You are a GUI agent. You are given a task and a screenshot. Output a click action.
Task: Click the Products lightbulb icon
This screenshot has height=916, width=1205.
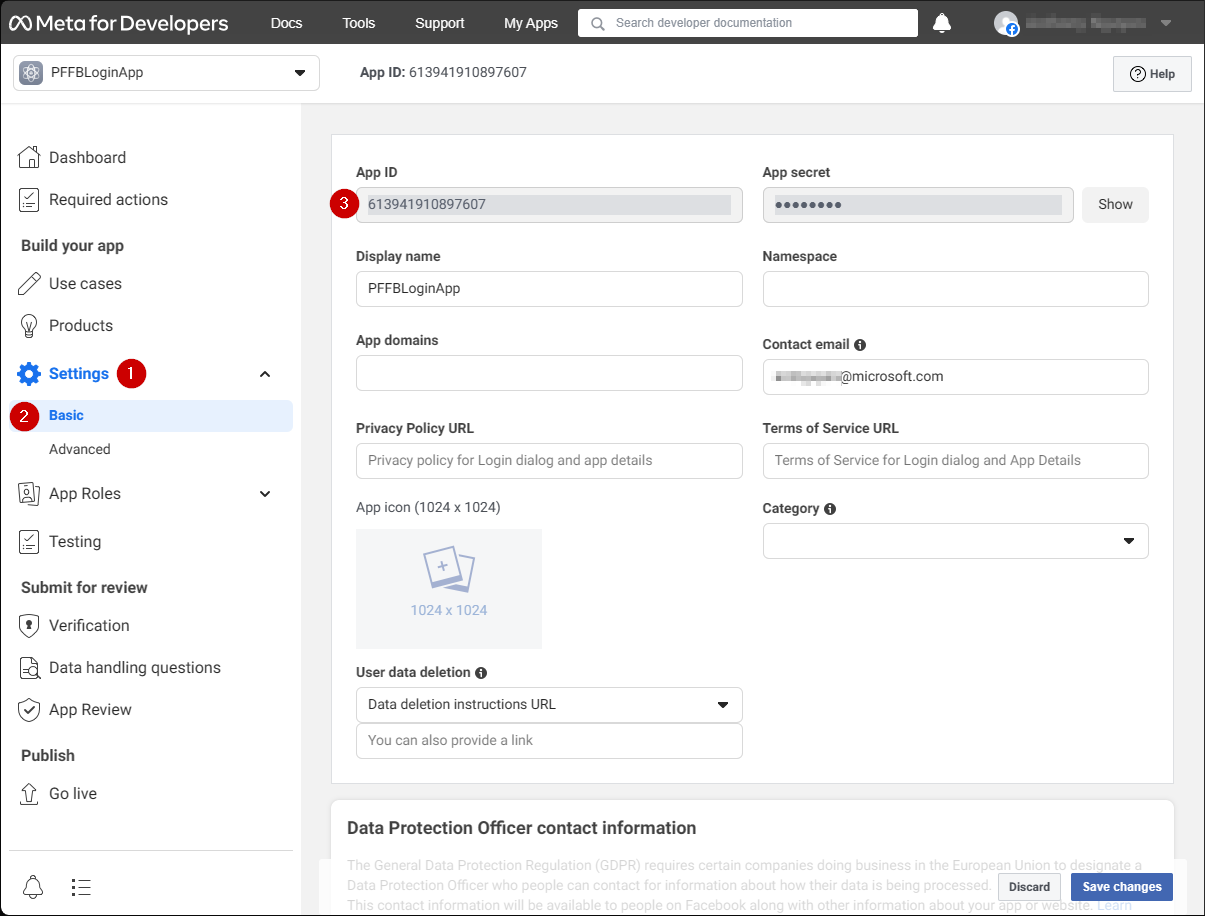[x=31, y=325]
